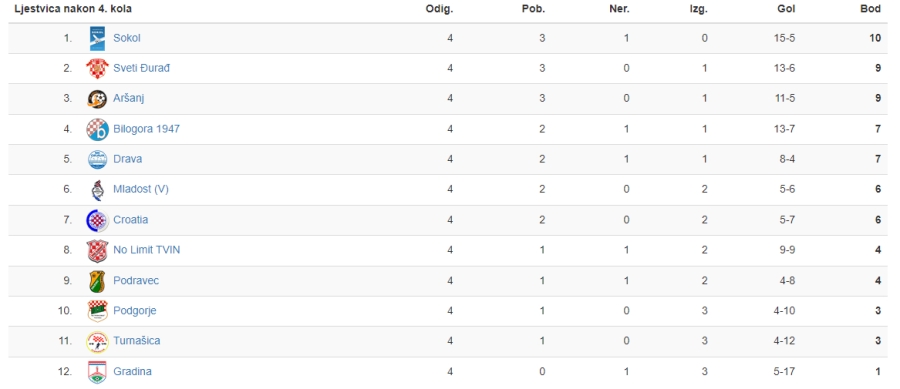Click the Tumašica round logo
Screen dimensions: 900x389
click(98, 341)
